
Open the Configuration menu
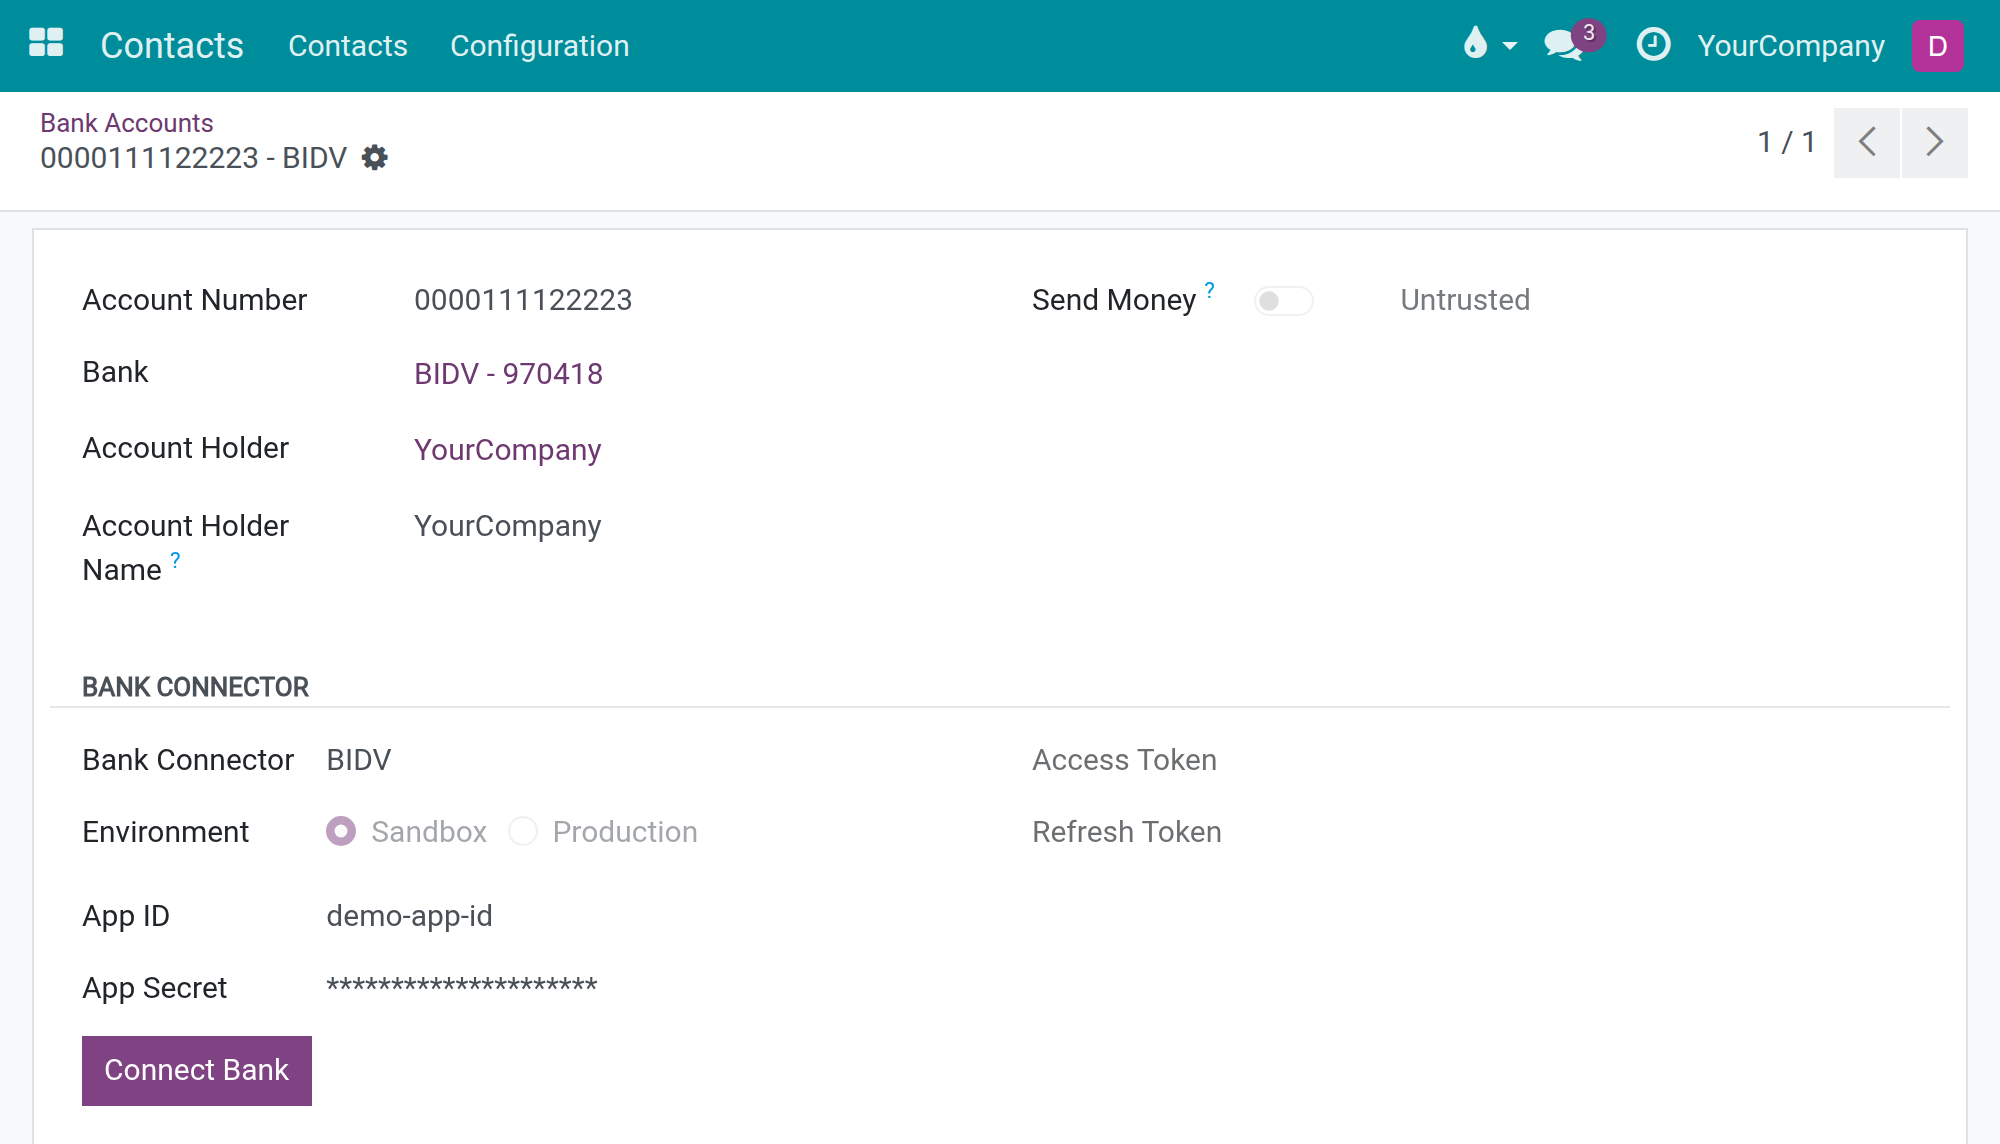(x=539, y=46)
